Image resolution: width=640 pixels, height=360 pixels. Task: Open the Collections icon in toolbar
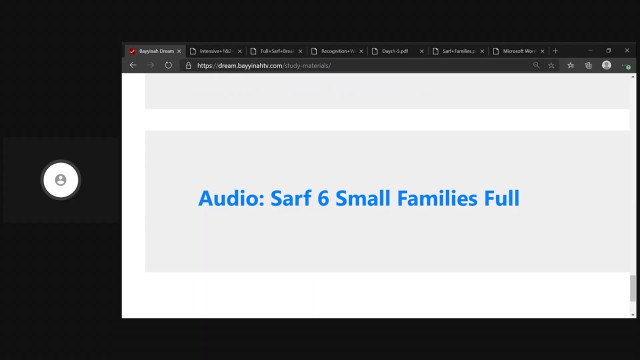tap(588, 65)
